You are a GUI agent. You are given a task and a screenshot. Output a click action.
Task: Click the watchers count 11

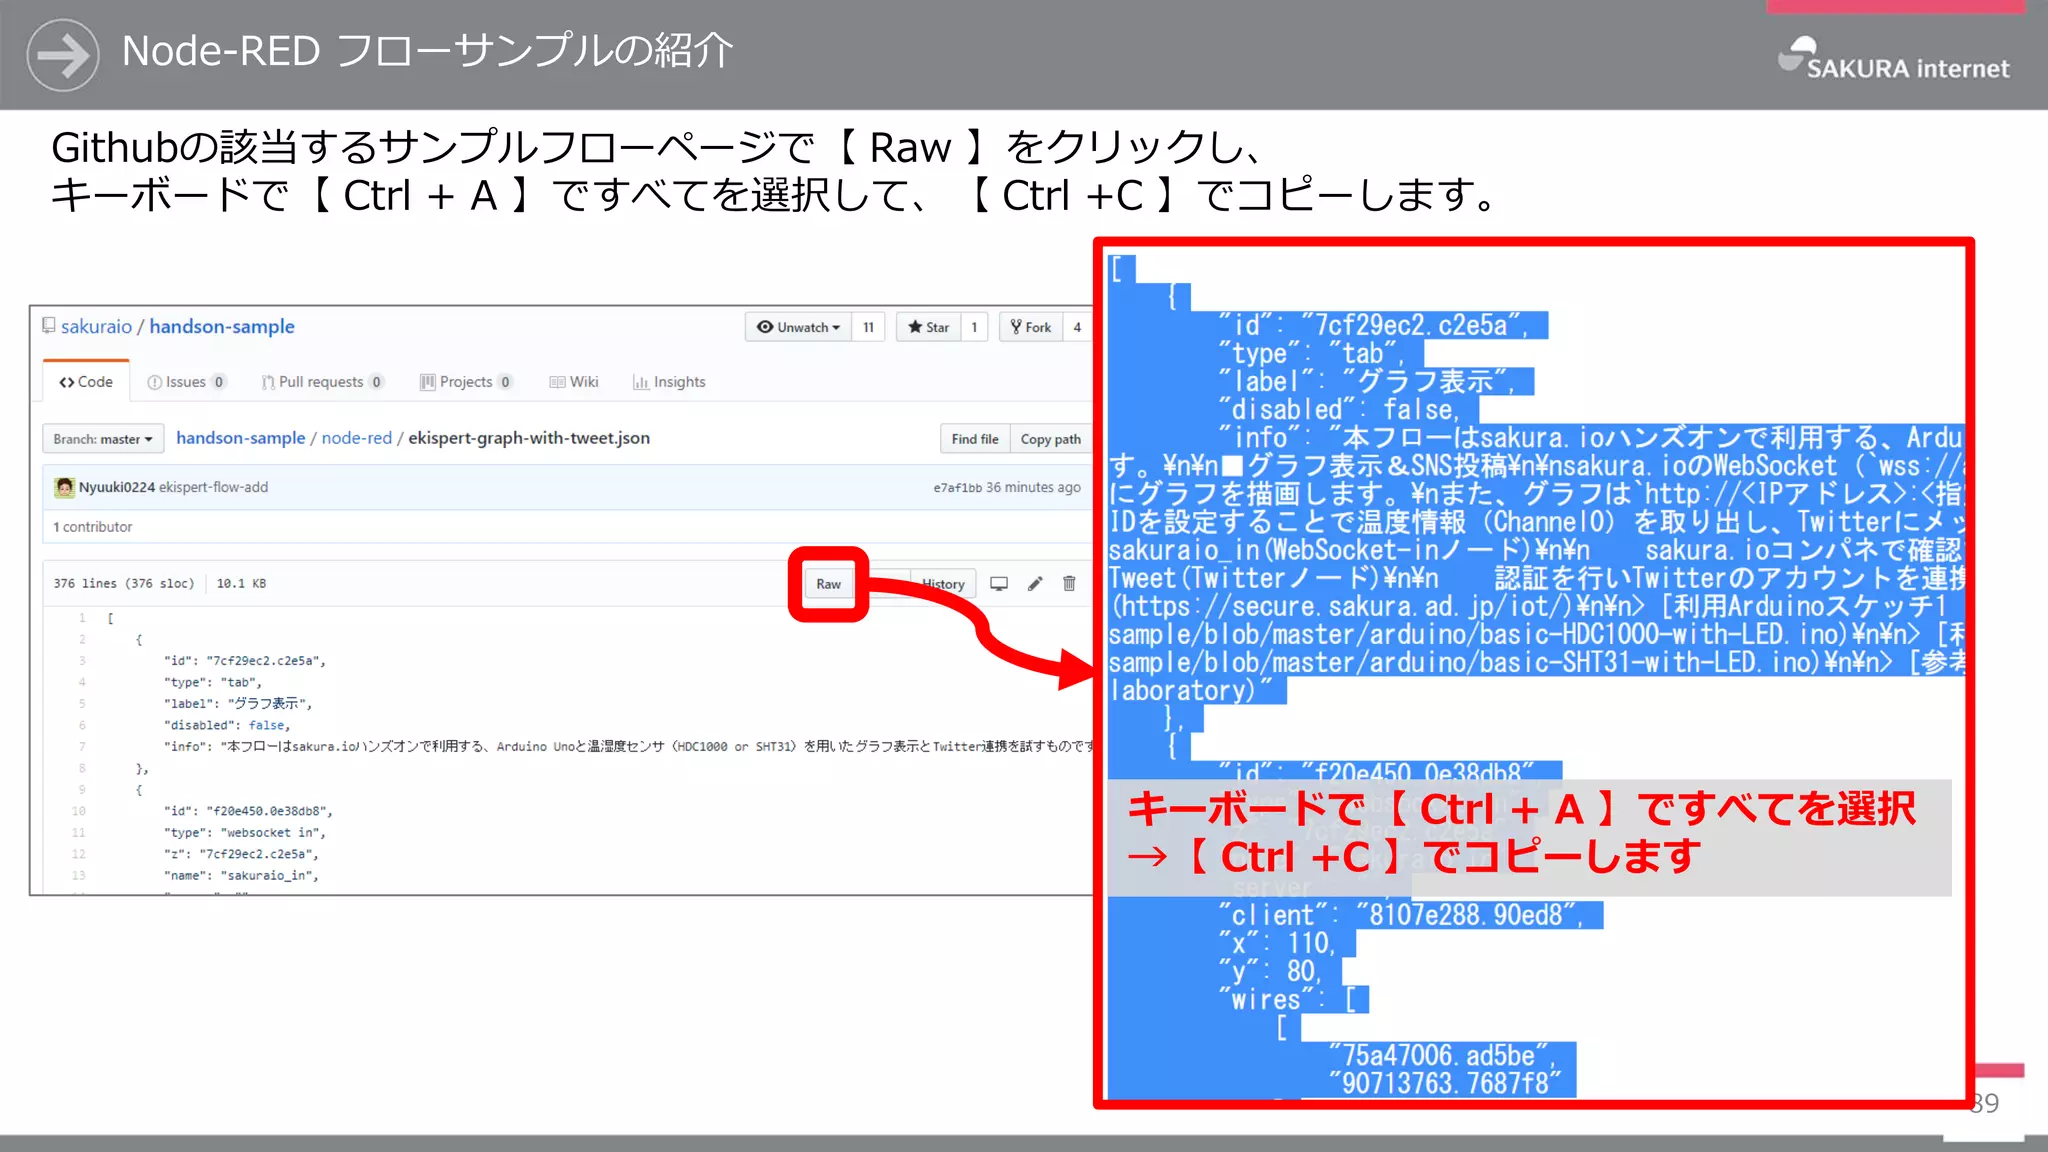tap(868, 327)
